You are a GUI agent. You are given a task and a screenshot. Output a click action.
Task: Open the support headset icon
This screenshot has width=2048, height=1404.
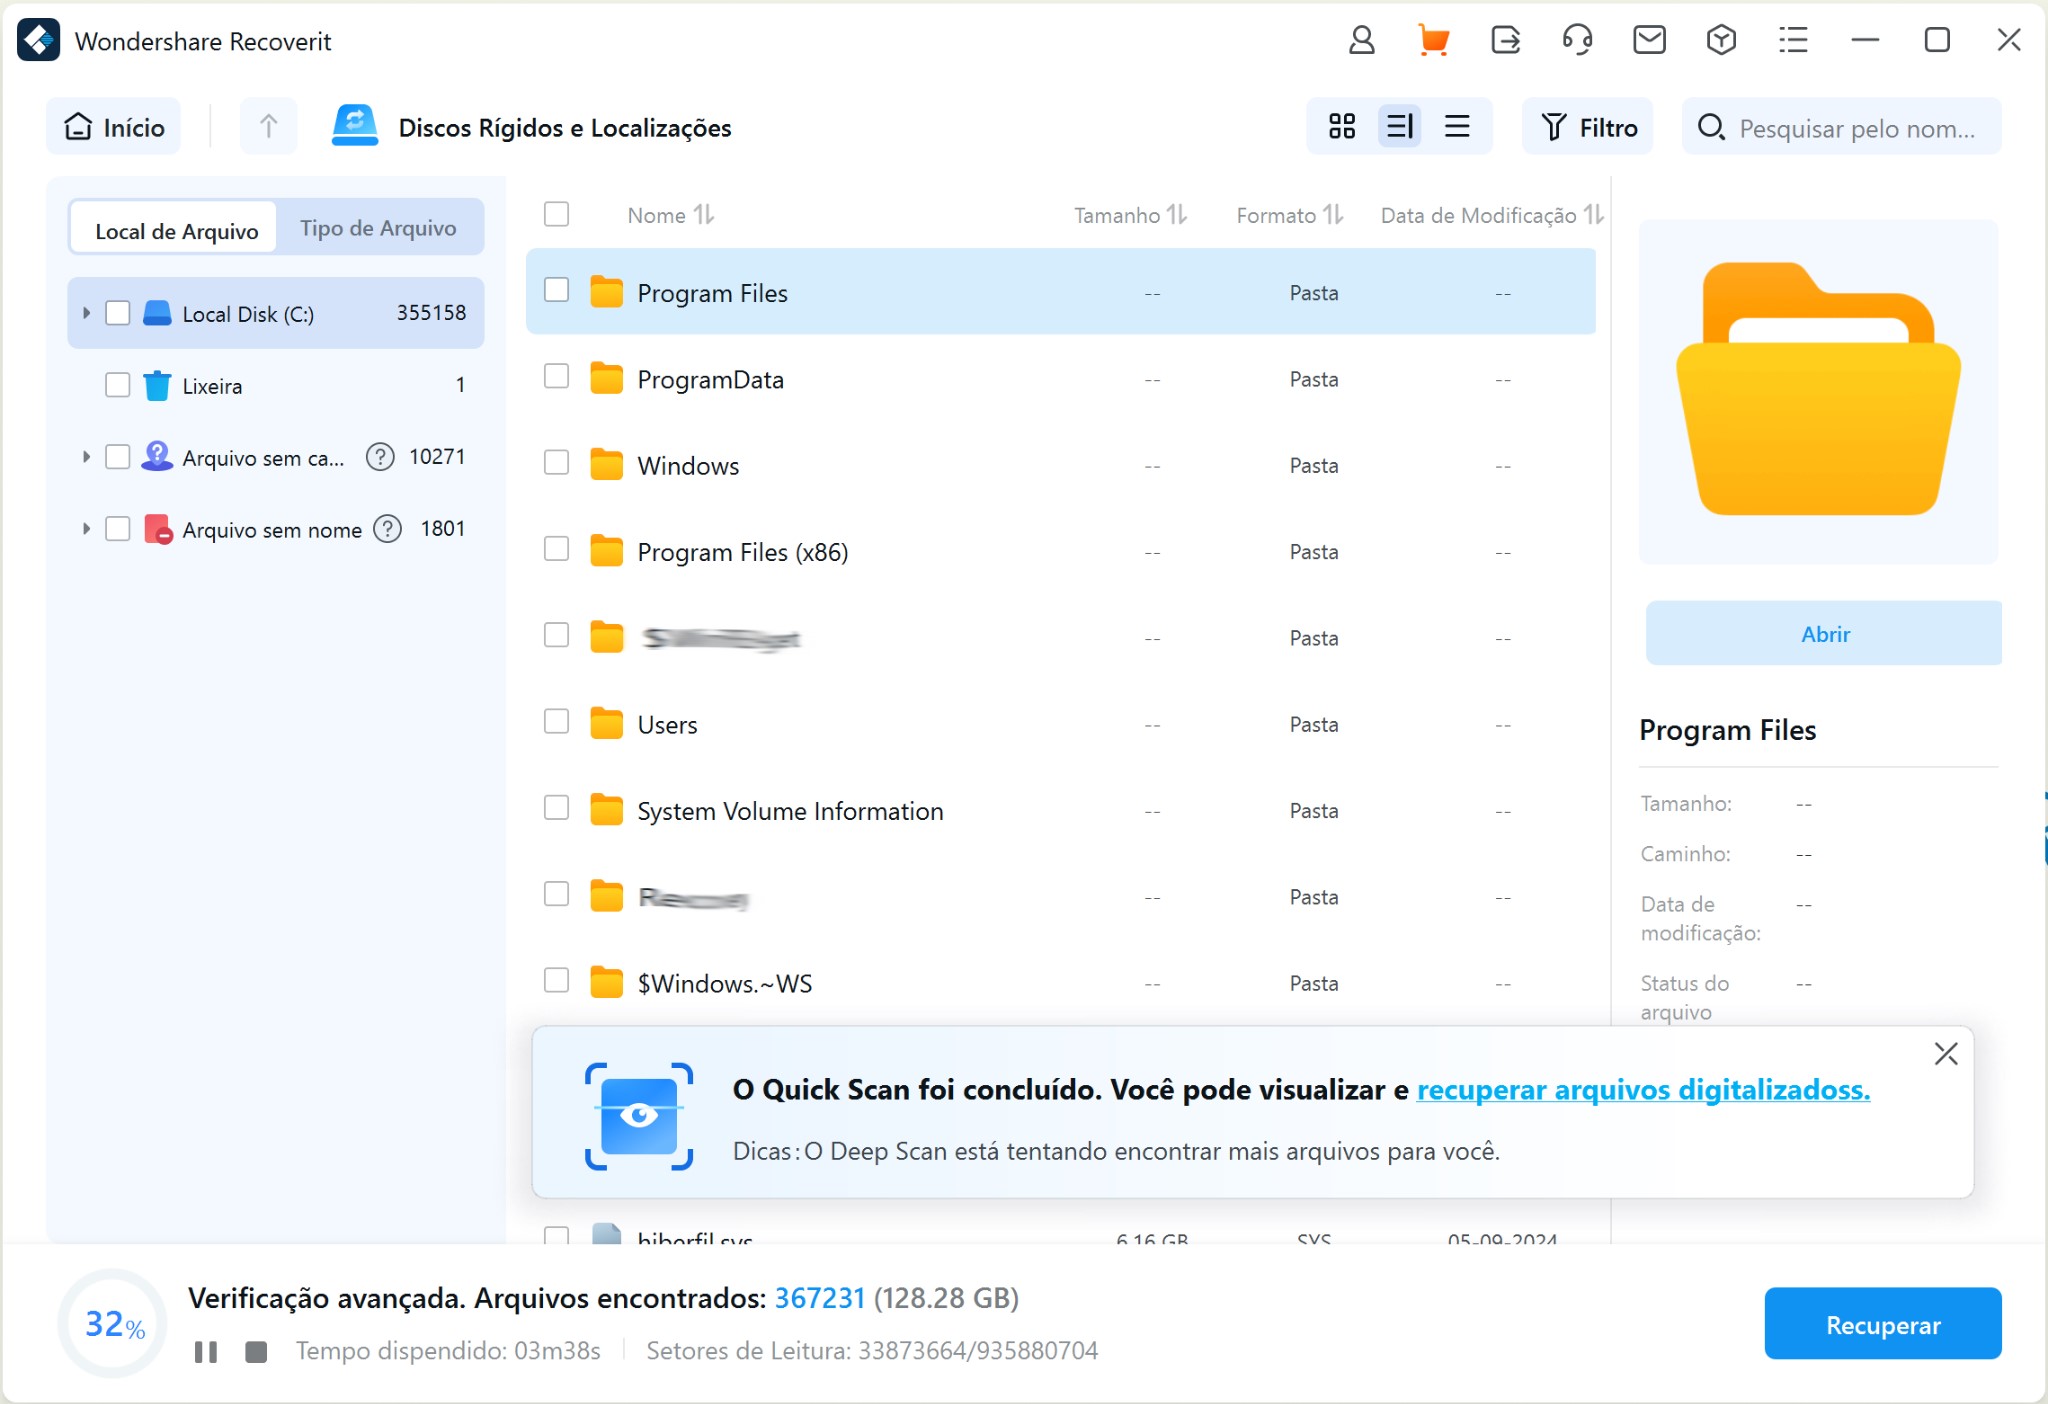tap(1577, 40)
